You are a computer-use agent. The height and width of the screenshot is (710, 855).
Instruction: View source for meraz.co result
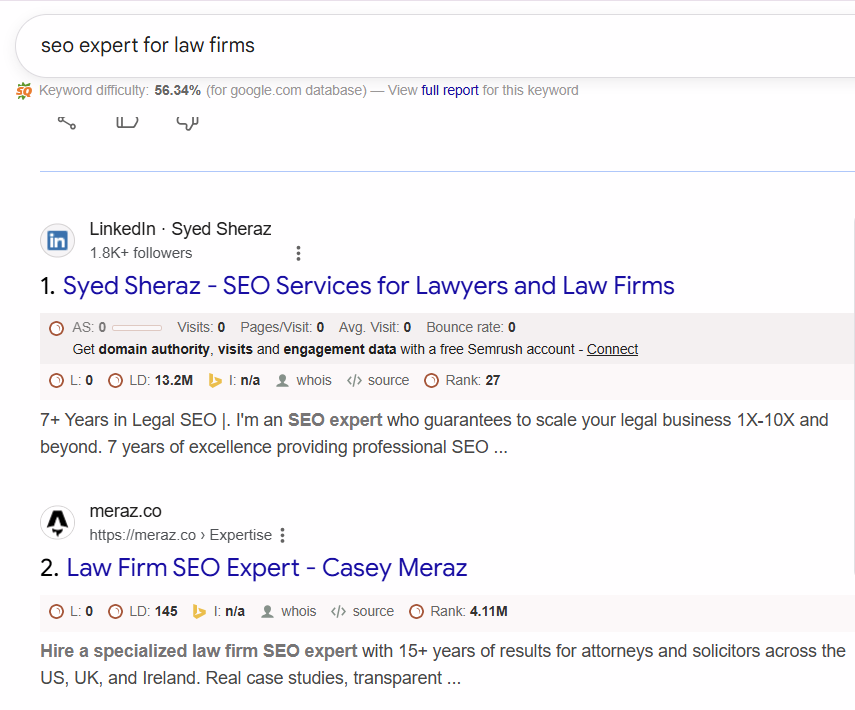[373, 611]
